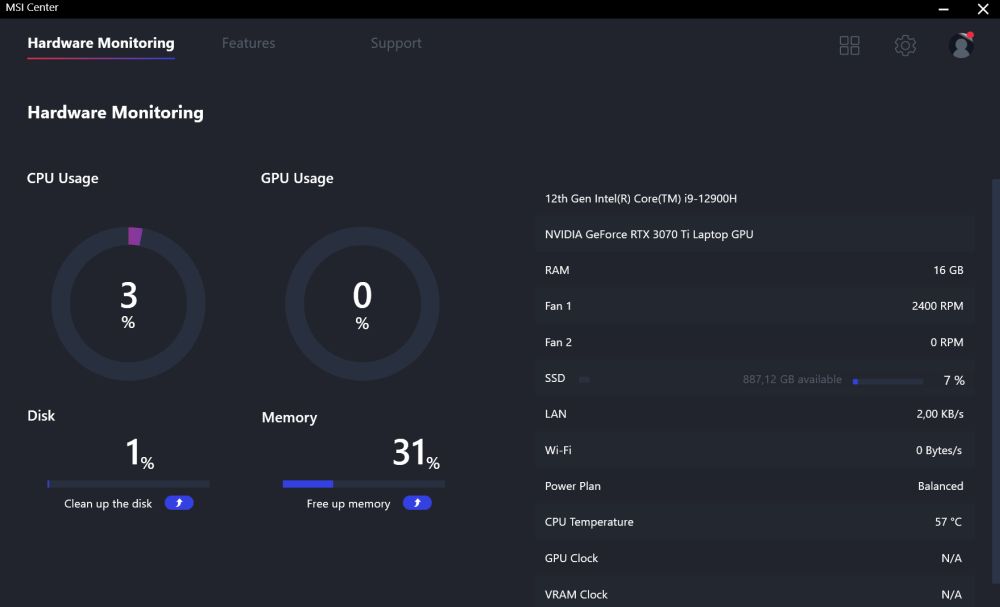Image resolution: width=1000 pixels, height=607 pixels.
Task: Click the Memory usage progress bar
Action: coord(364,484)
